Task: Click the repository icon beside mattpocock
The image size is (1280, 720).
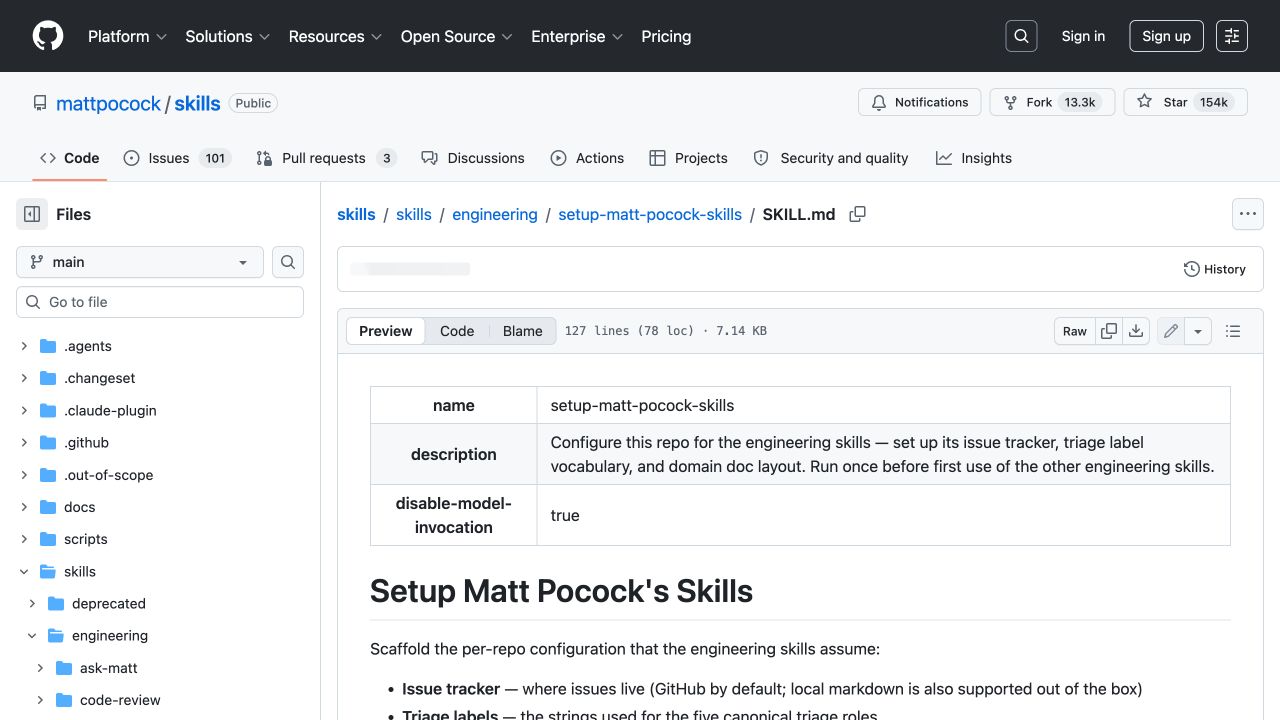Action: (40, 103)
